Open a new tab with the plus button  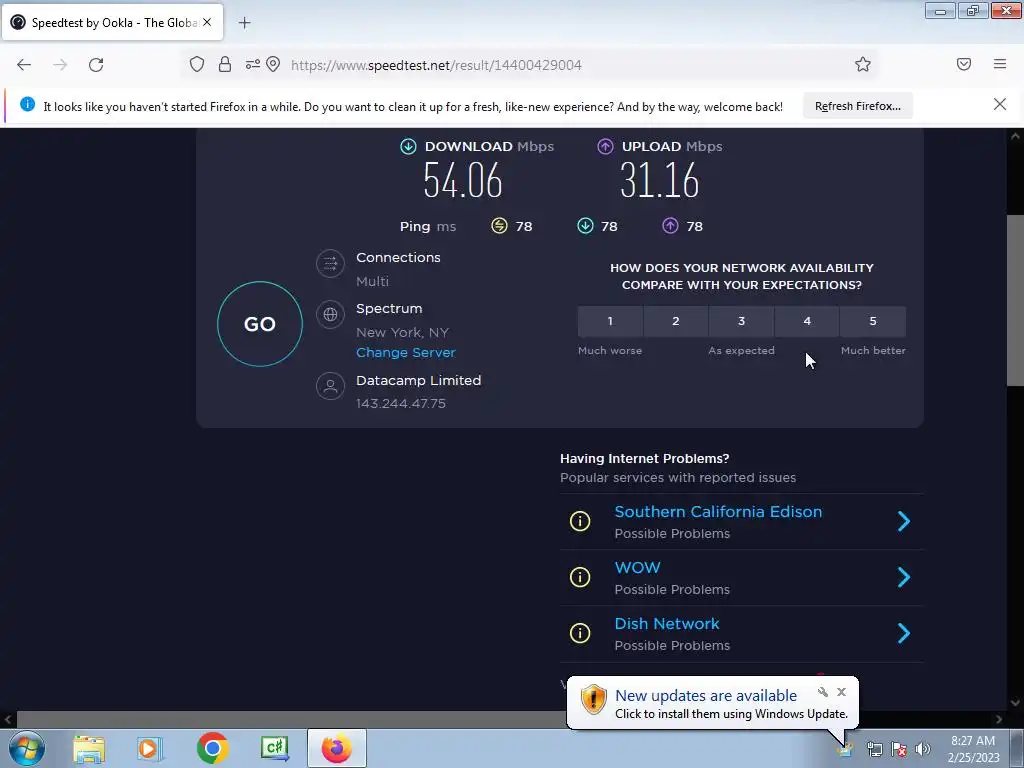(x=244, y=23)
